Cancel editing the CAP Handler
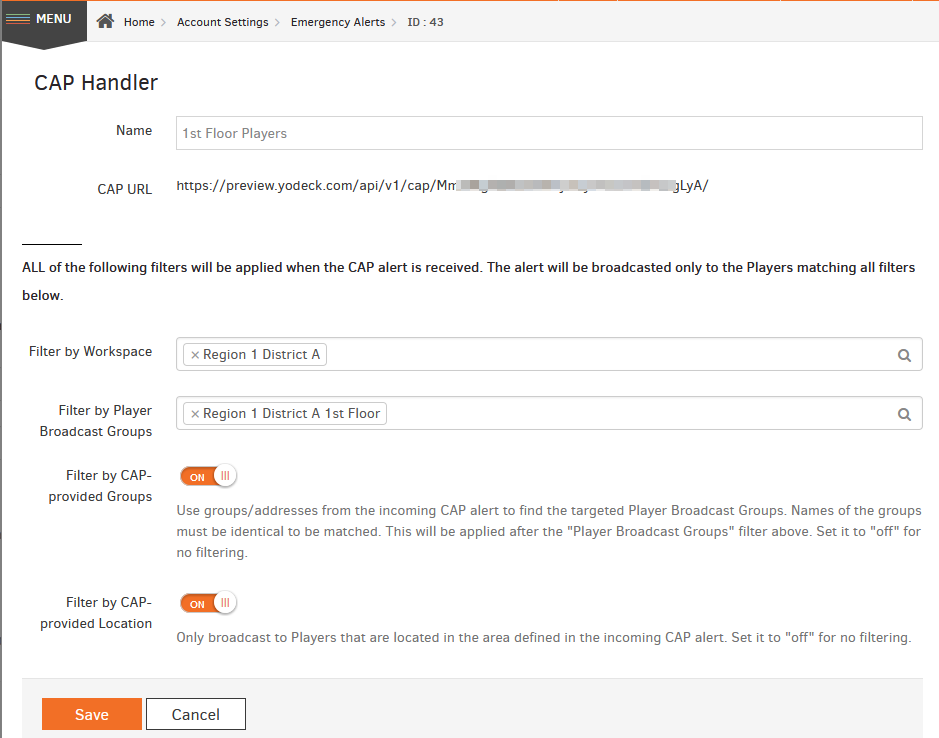This screenshot has width=939, height=738. pos(195,714)
